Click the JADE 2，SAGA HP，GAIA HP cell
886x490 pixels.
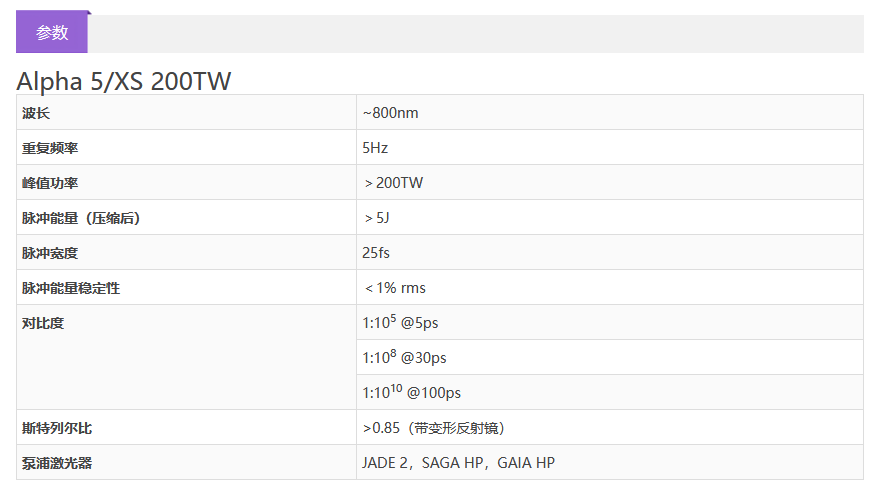click(x=458, y=463)
